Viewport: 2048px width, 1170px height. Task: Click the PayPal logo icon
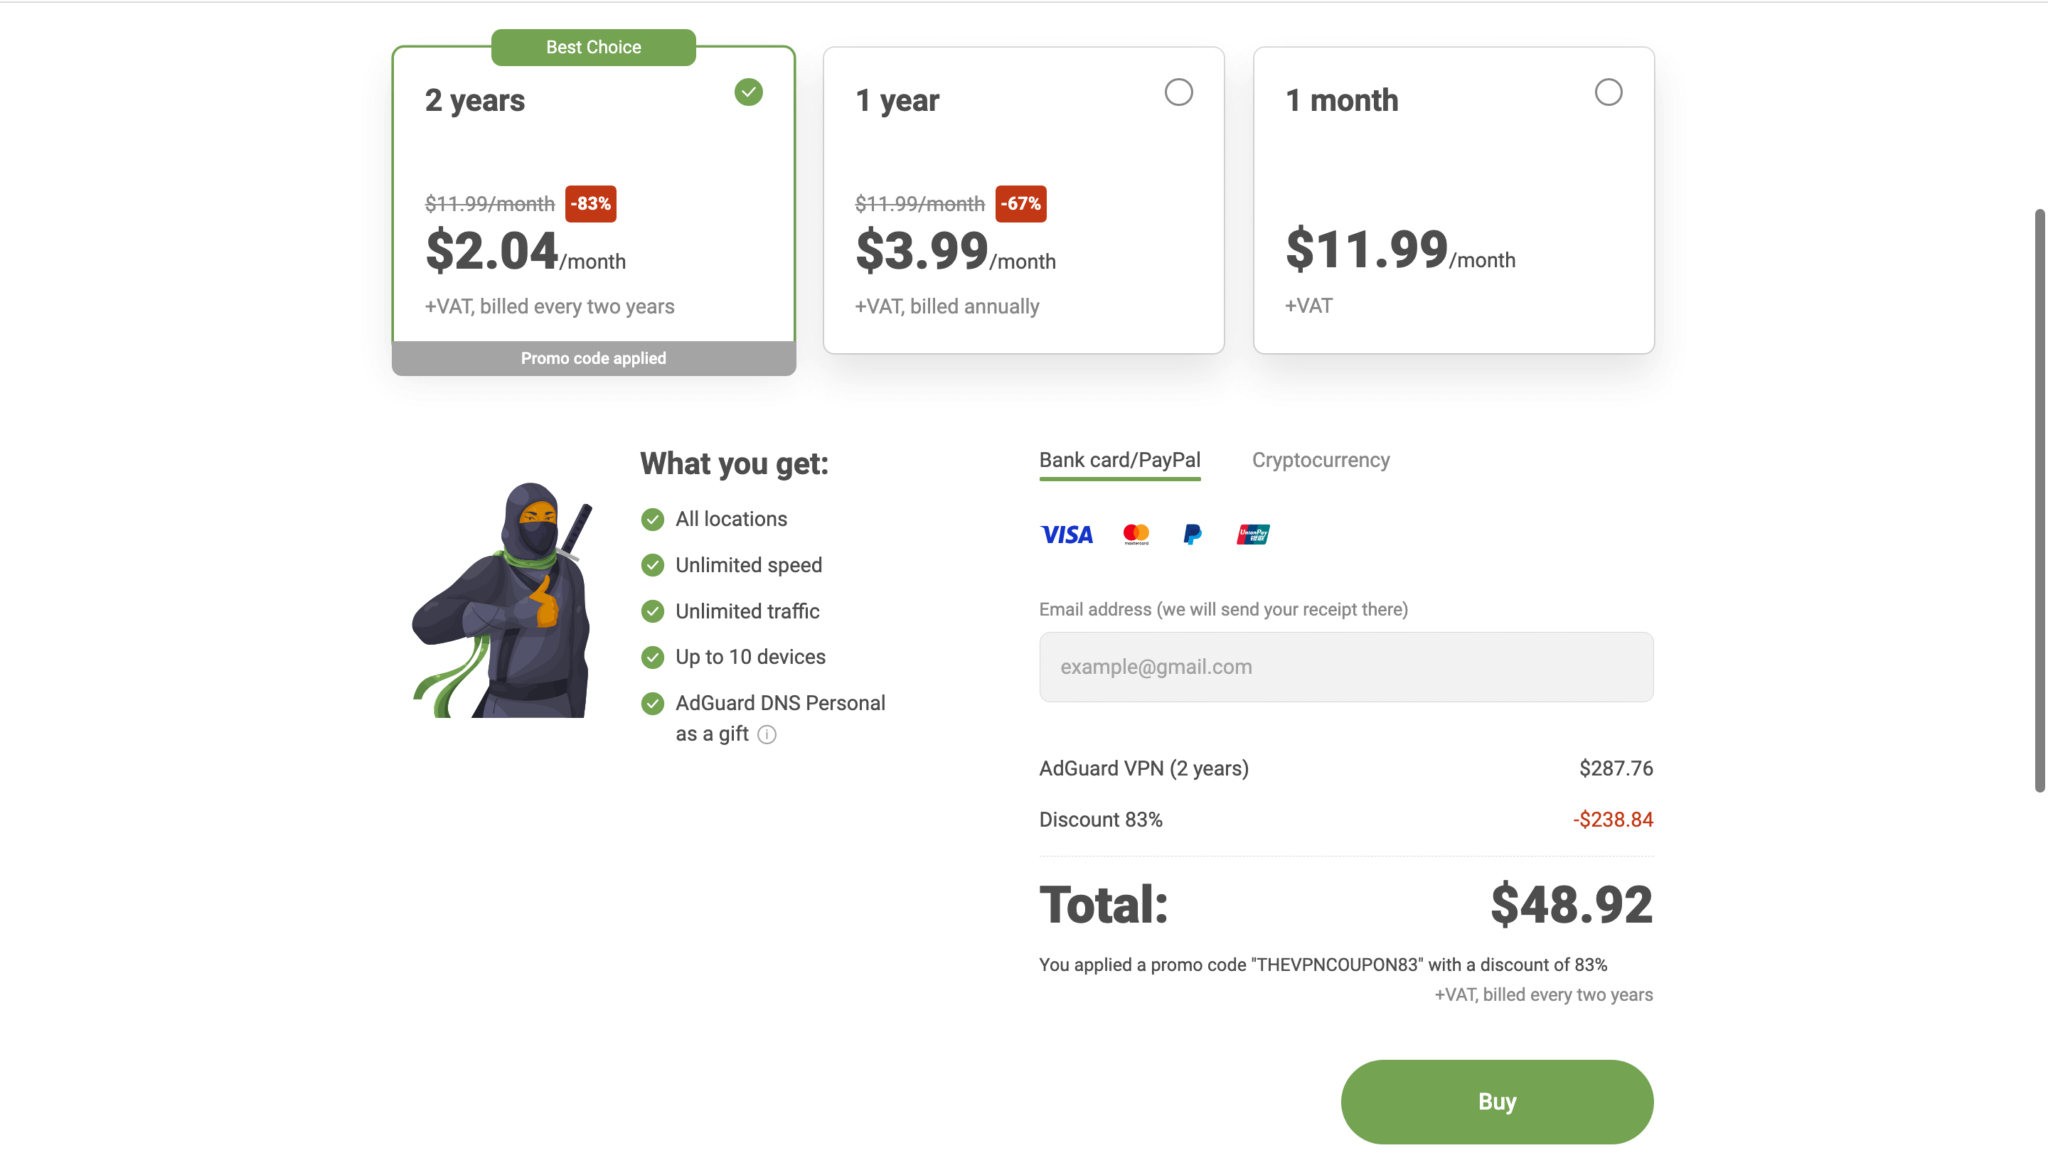tap(1192, 534)
